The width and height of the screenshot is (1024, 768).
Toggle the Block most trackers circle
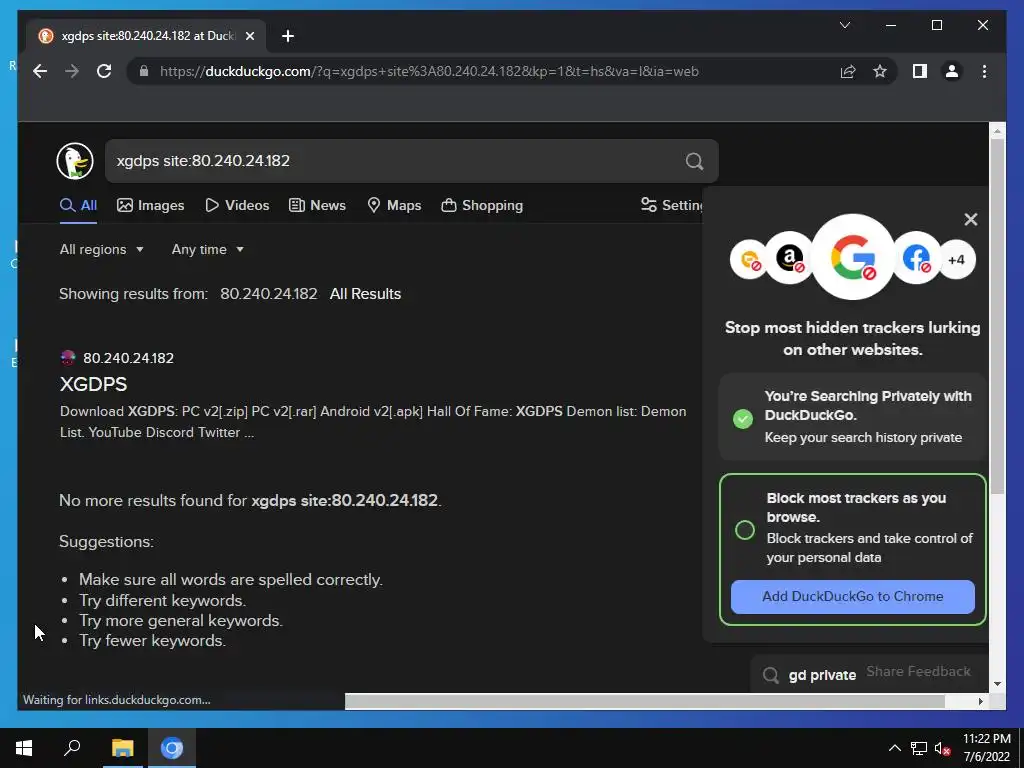744,530
